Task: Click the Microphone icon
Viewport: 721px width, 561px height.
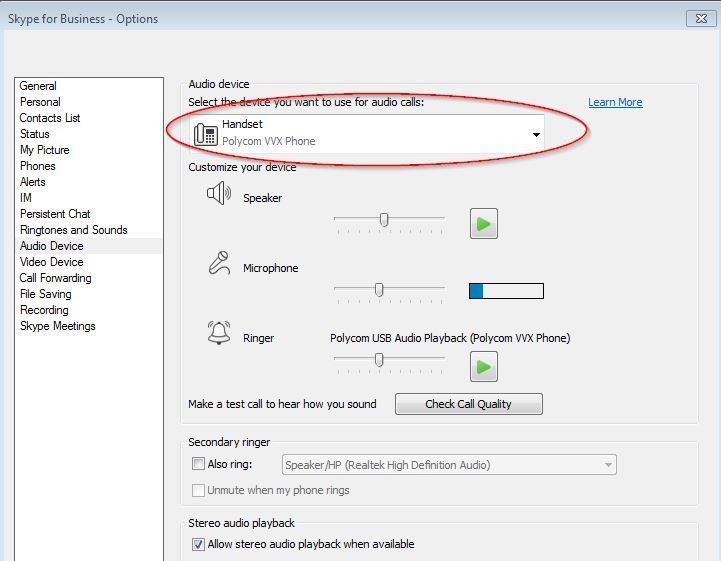Action: click(219, 263)
